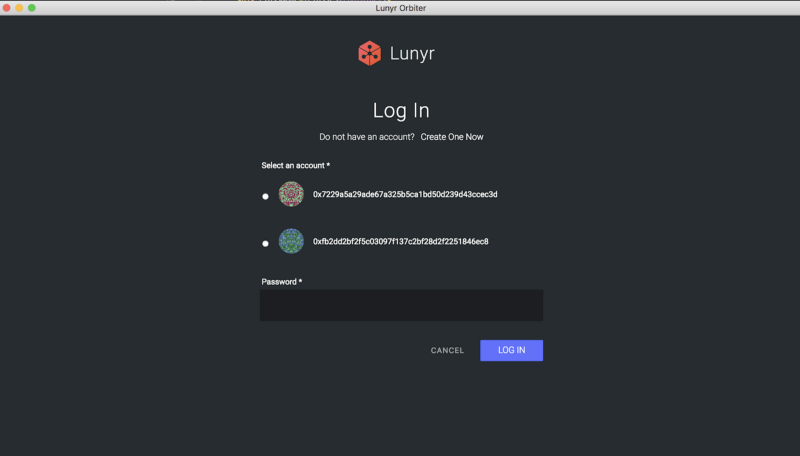
Task: Click the 'Password *' label
Action: (x=282, y=282)
